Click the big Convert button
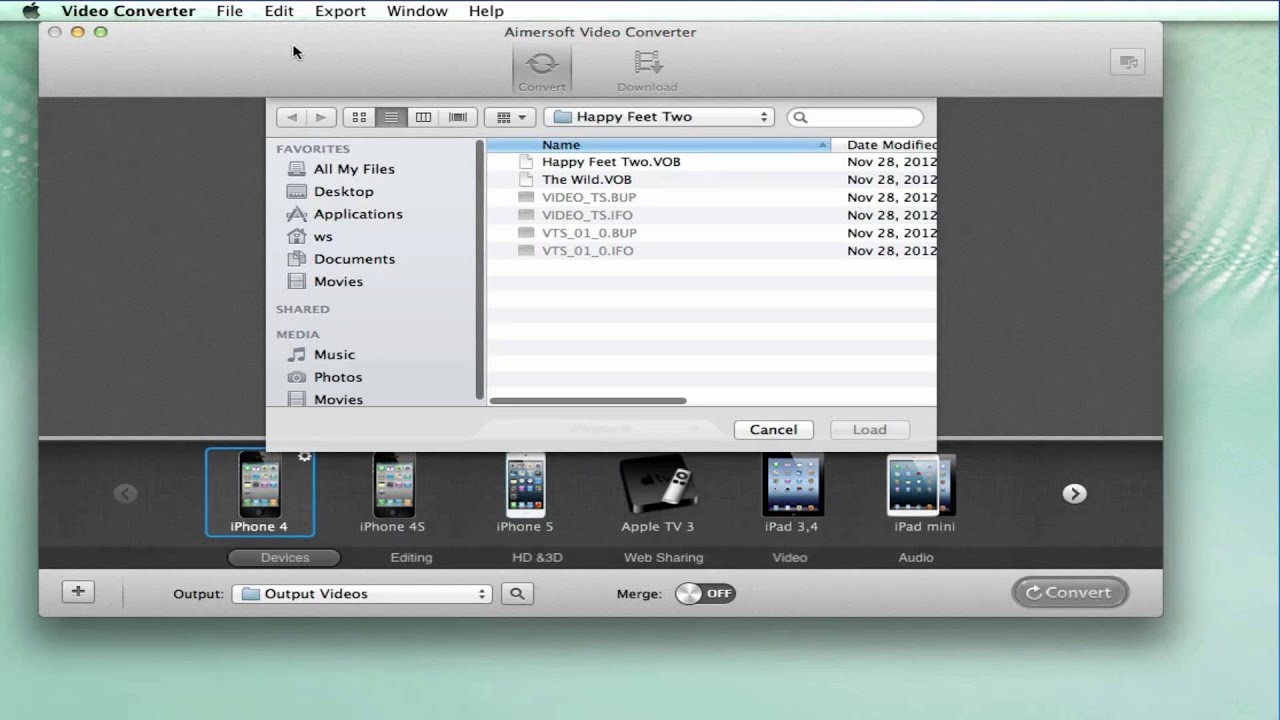Viewport: 1280px width, 720px height. [x=1070, y=593]
